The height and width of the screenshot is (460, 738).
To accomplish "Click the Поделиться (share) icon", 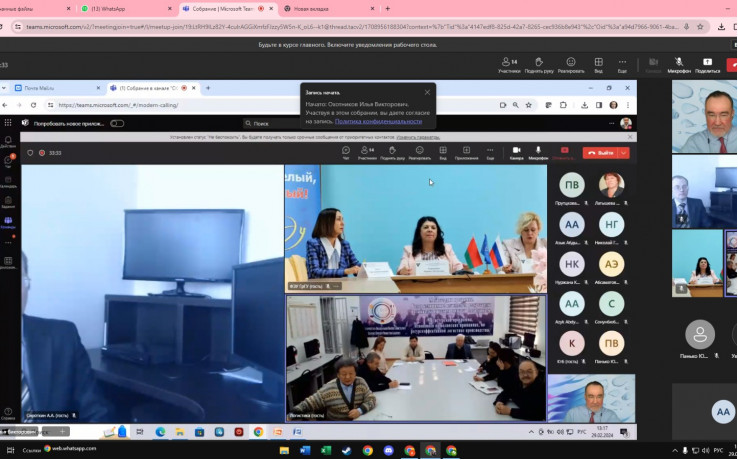I will pos(707,64).
